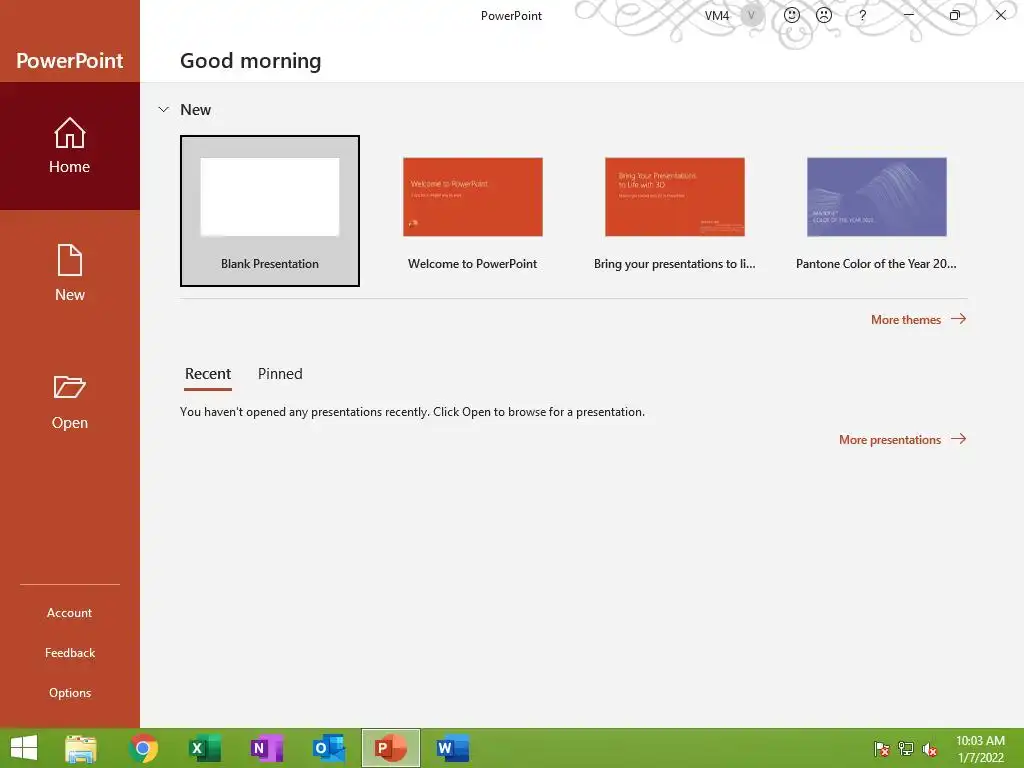The height and width of the screenshot is (768, 1024).
Task: Go to the Open folder page
Action: click(70, 402)
